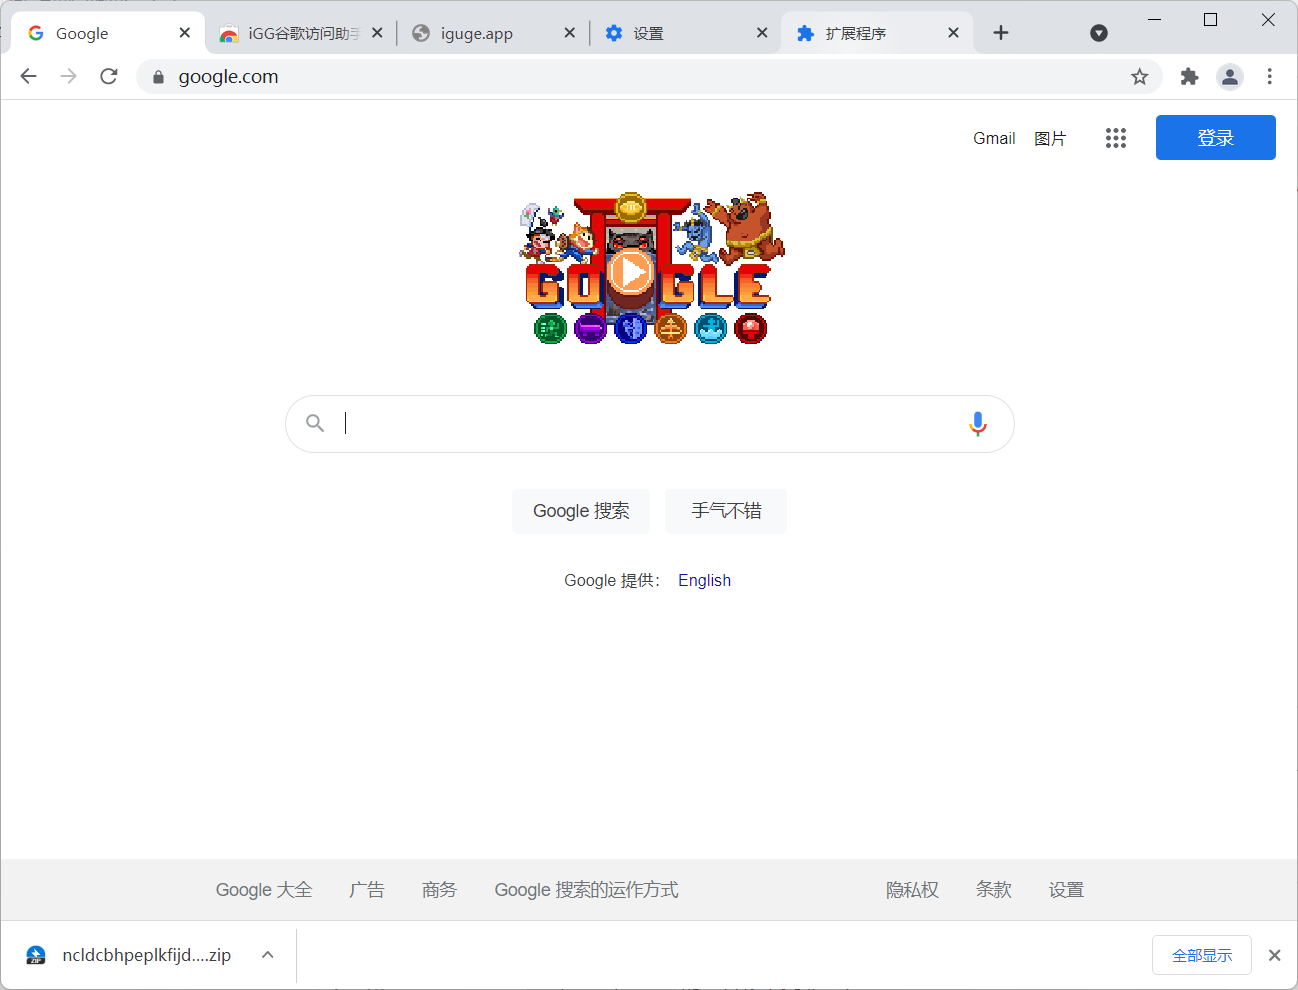View site info via the lock icon
Screen dimensions: 1298x990
coord(157,76)
